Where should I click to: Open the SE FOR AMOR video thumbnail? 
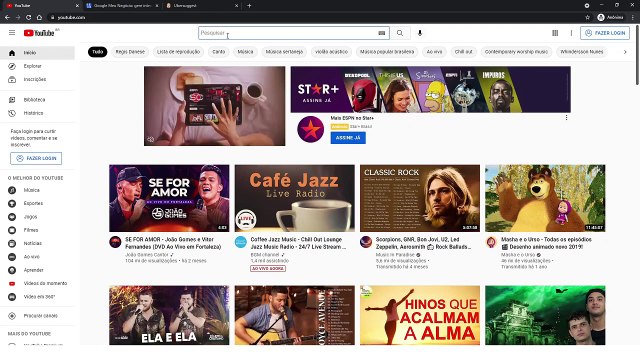(x=169, y=198)
